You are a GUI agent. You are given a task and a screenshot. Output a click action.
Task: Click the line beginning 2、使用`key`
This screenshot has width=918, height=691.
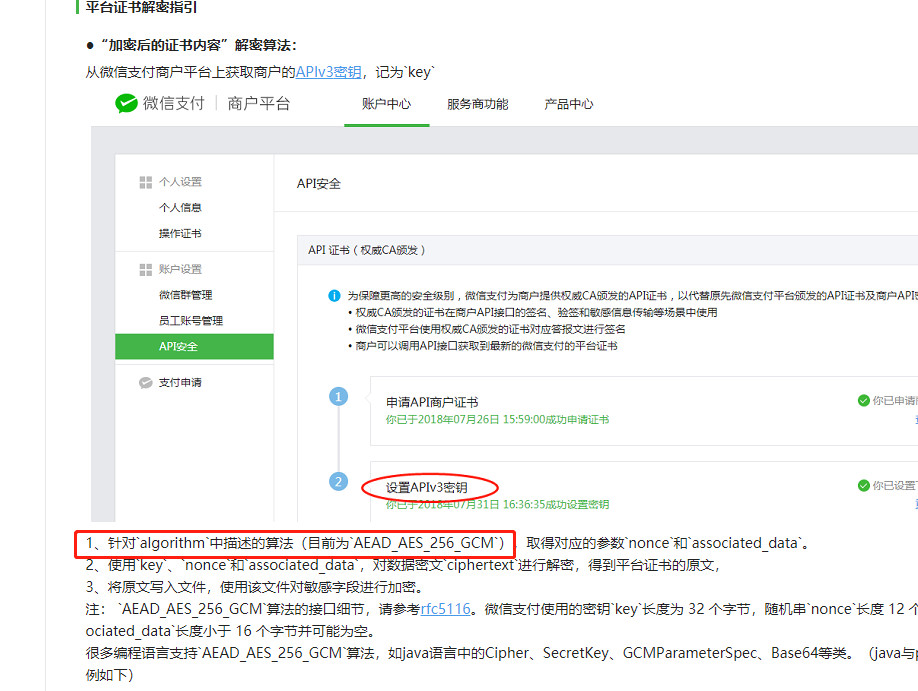(402, 565)
